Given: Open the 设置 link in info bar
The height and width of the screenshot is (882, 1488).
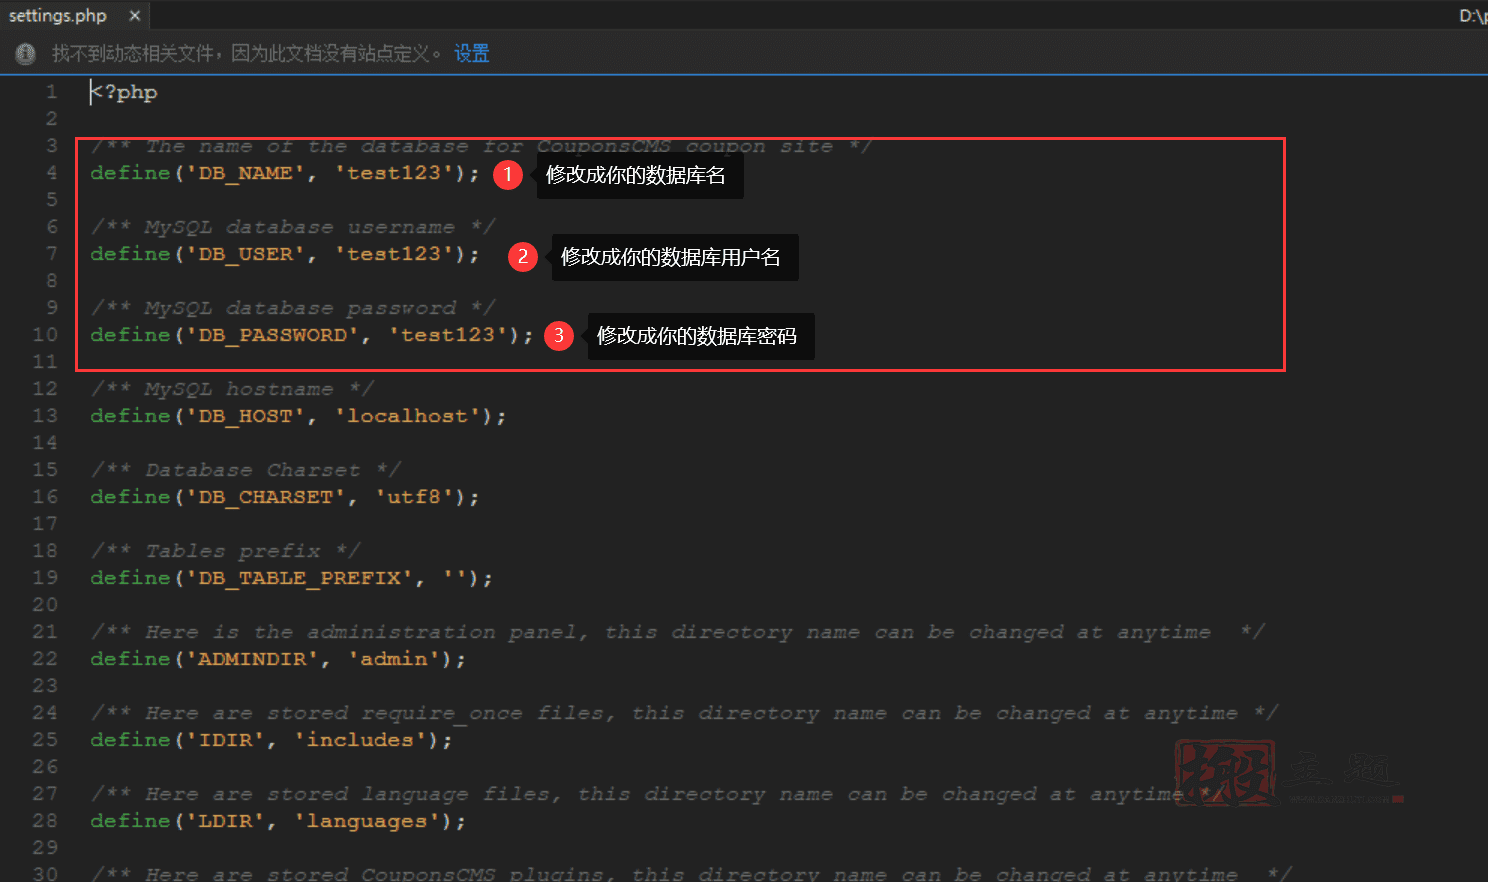Looking at the screenshot, I should (472, 53).
